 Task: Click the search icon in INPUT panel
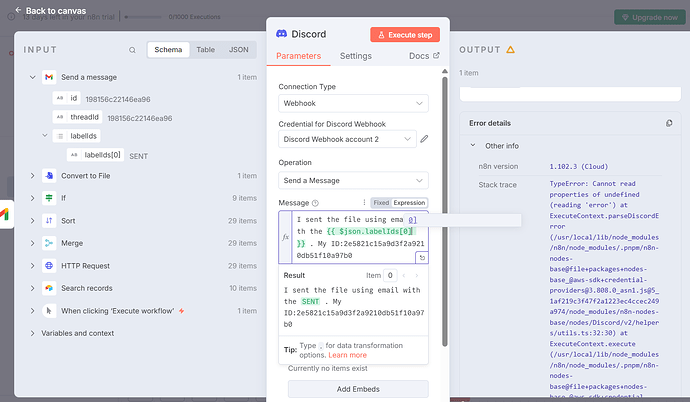132,50
